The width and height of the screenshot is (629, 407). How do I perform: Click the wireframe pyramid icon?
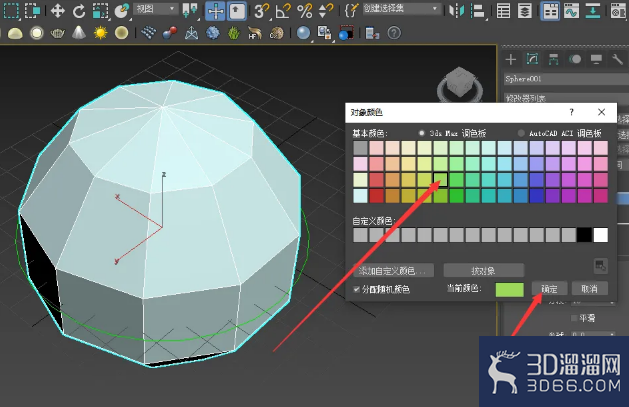click(191, 33)
